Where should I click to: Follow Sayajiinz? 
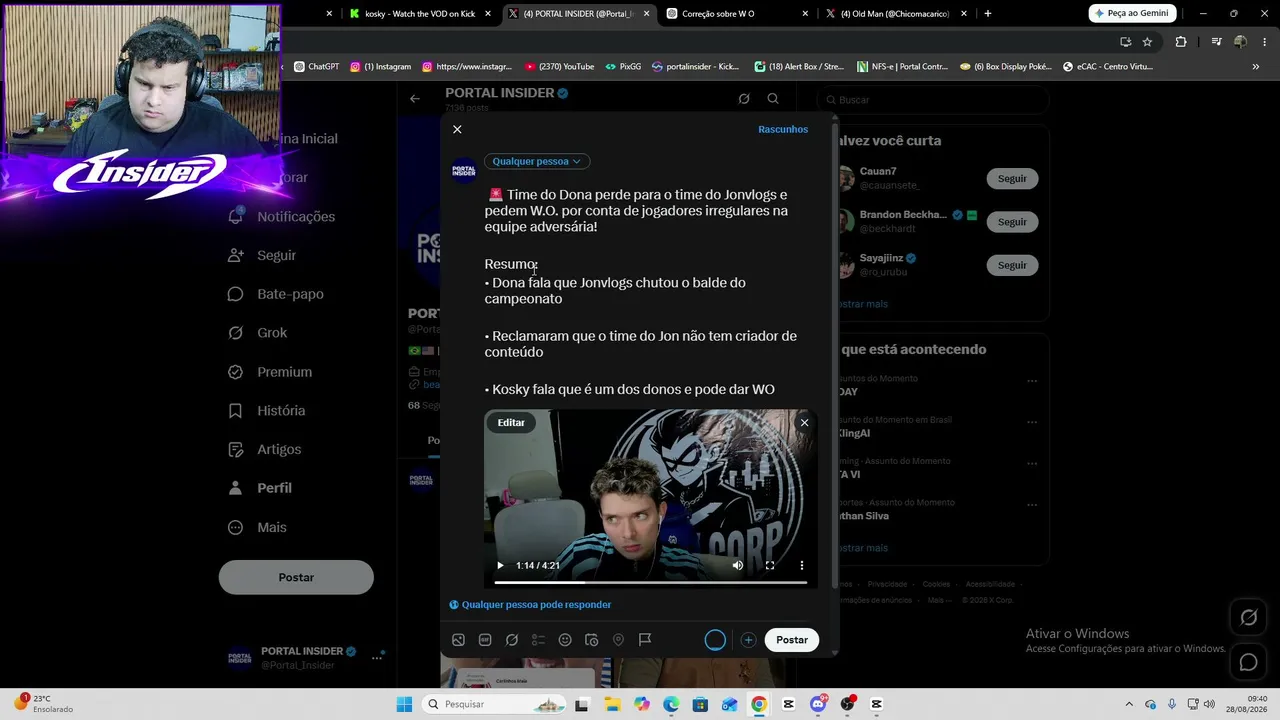click(1012, 265)
